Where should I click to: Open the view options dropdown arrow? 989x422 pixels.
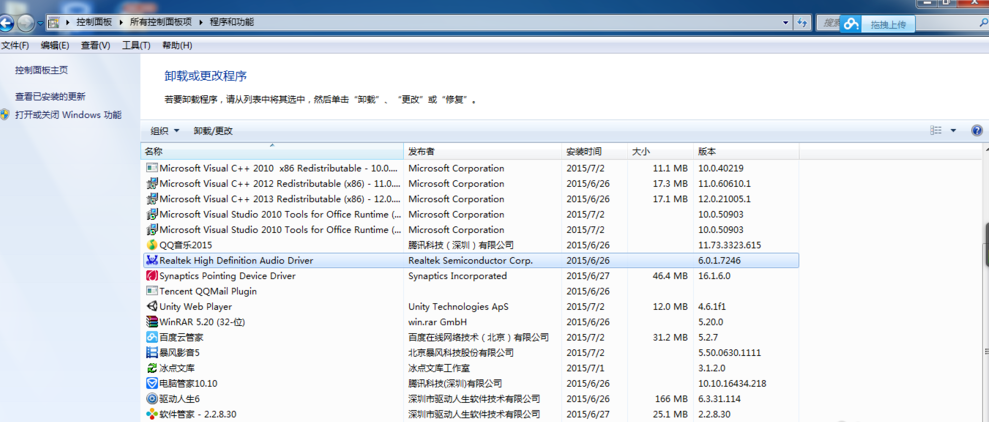pos(953,131)
